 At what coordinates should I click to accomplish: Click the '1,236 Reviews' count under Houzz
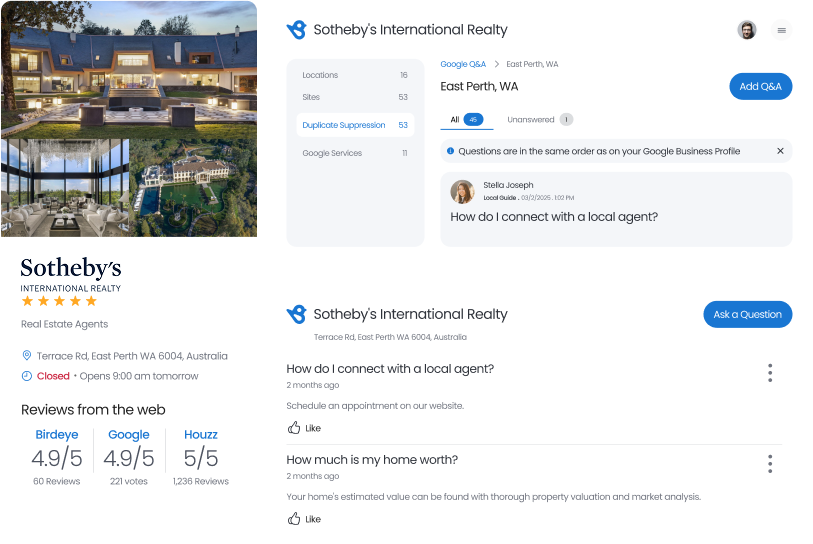(201, 481)
